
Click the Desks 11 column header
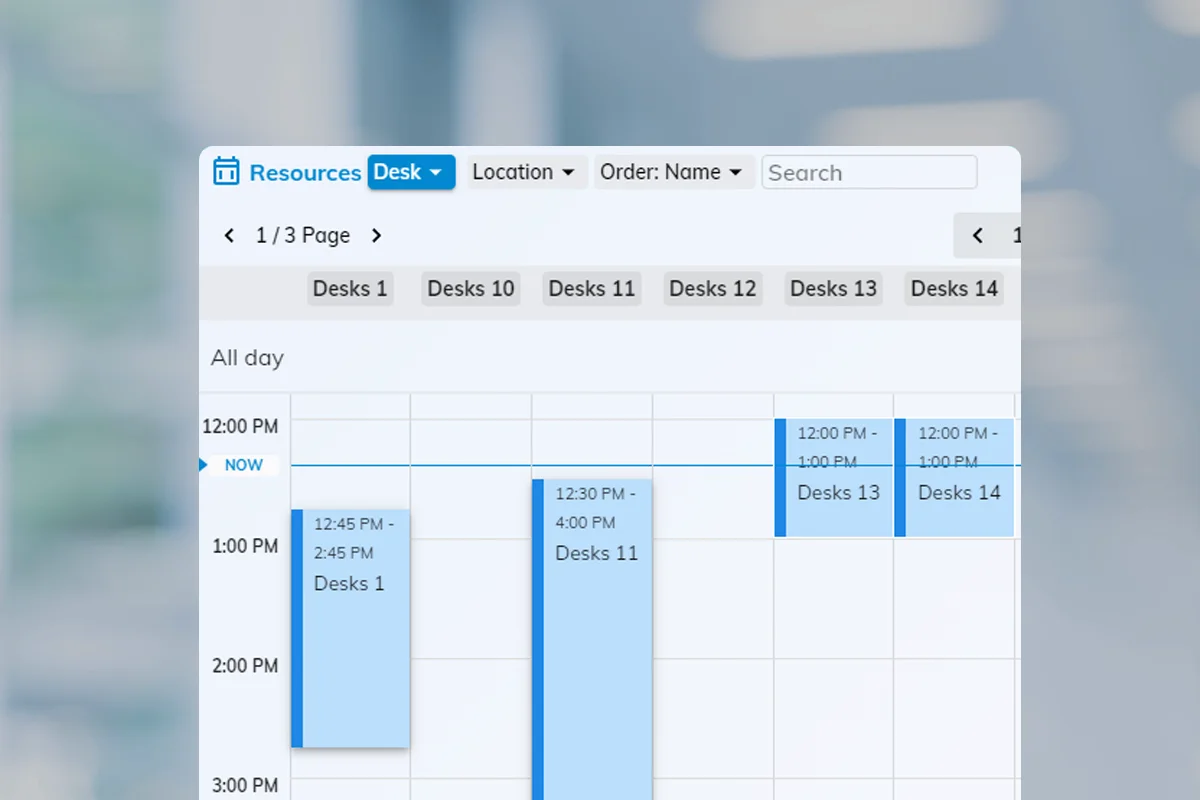pyautogui.click(x=592, y=289)
